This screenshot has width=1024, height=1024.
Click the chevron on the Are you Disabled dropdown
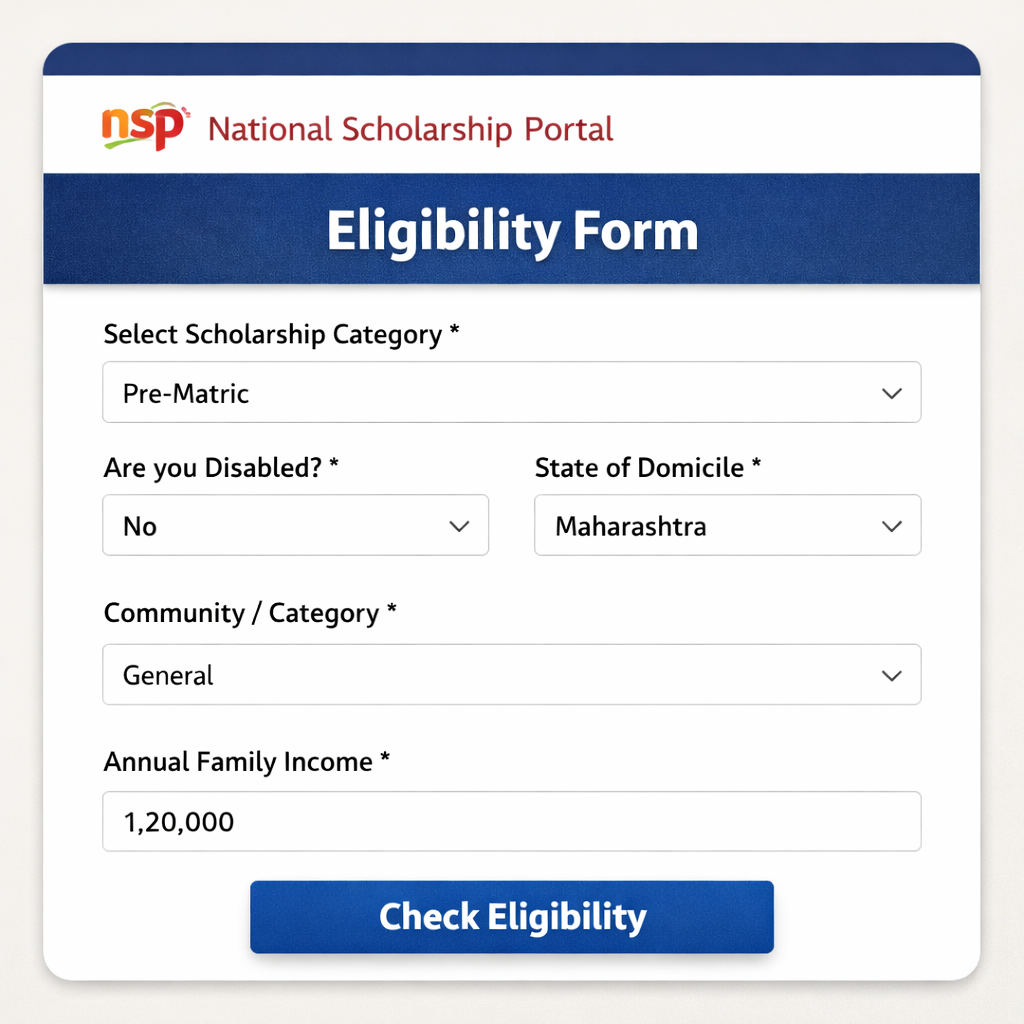pyautogui.click(x=459, y=525)
